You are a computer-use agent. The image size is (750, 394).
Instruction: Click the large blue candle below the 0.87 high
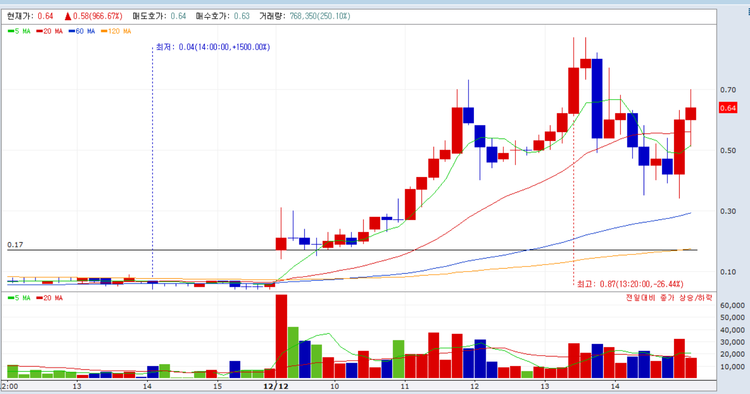[597, 98]
